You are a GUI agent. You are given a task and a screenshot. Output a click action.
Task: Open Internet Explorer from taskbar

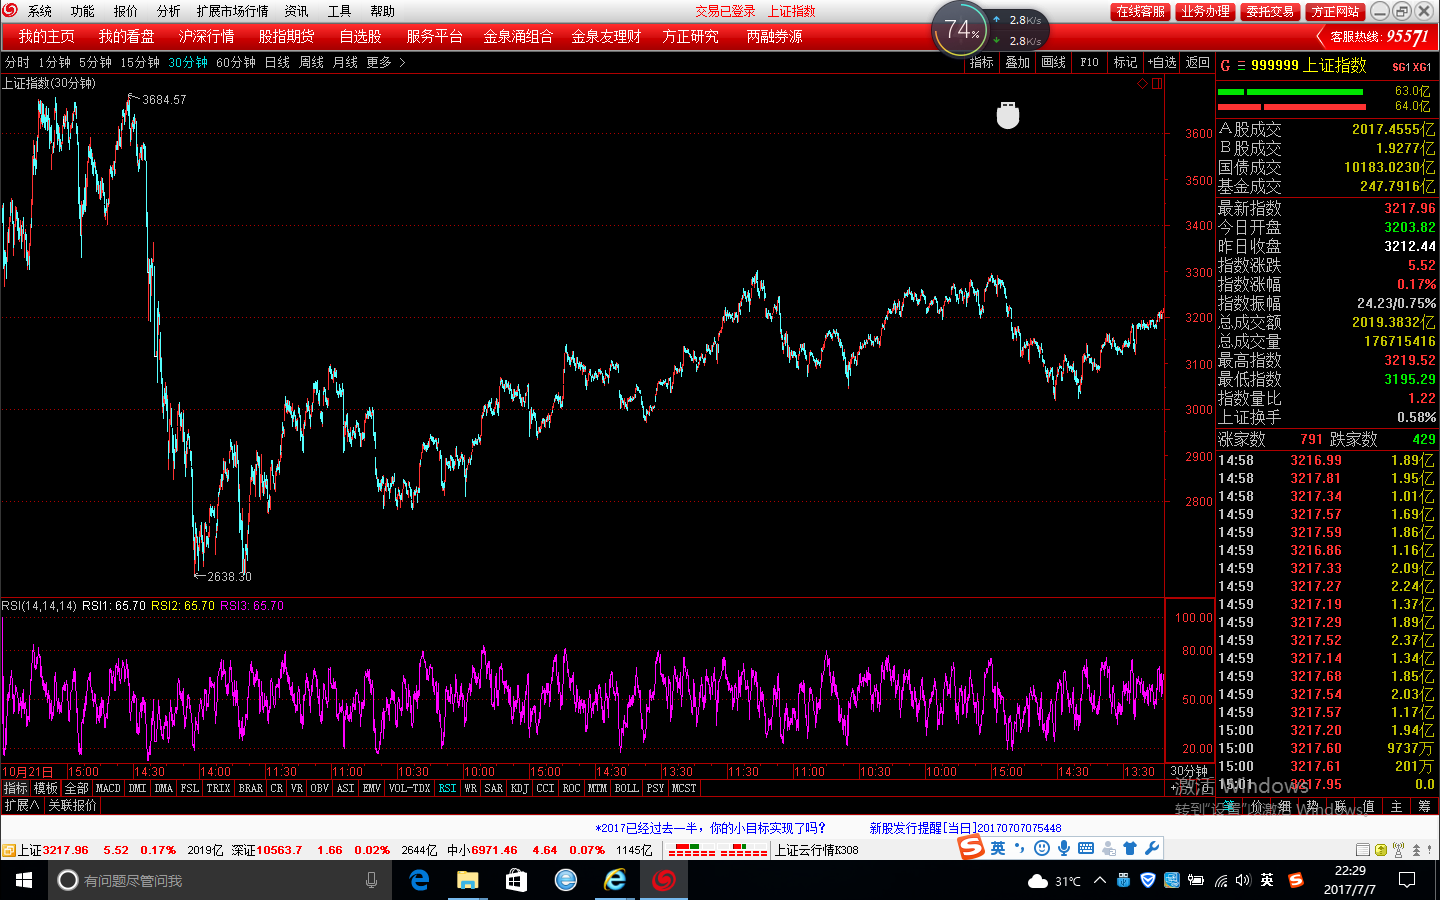(614, 880)
